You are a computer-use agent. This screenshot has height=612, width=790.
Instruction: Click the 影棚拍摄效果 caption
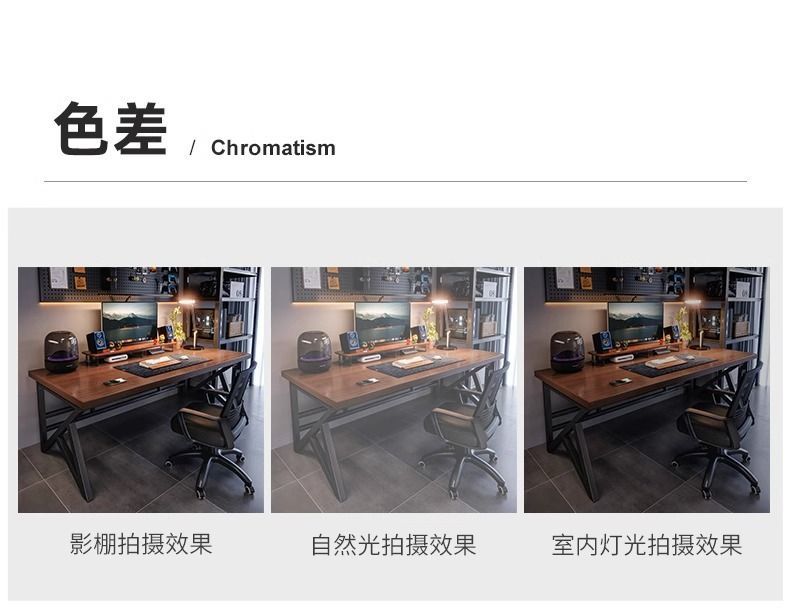(141, 544)
